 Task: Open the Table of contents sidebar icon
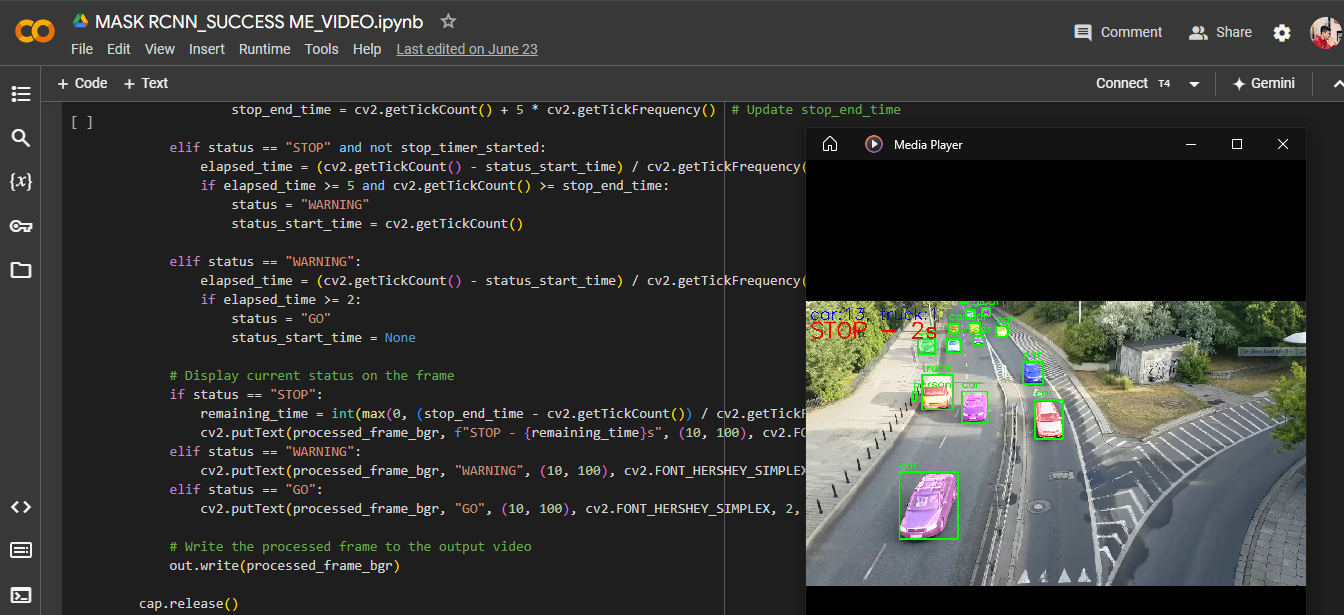tap(21, 94)
